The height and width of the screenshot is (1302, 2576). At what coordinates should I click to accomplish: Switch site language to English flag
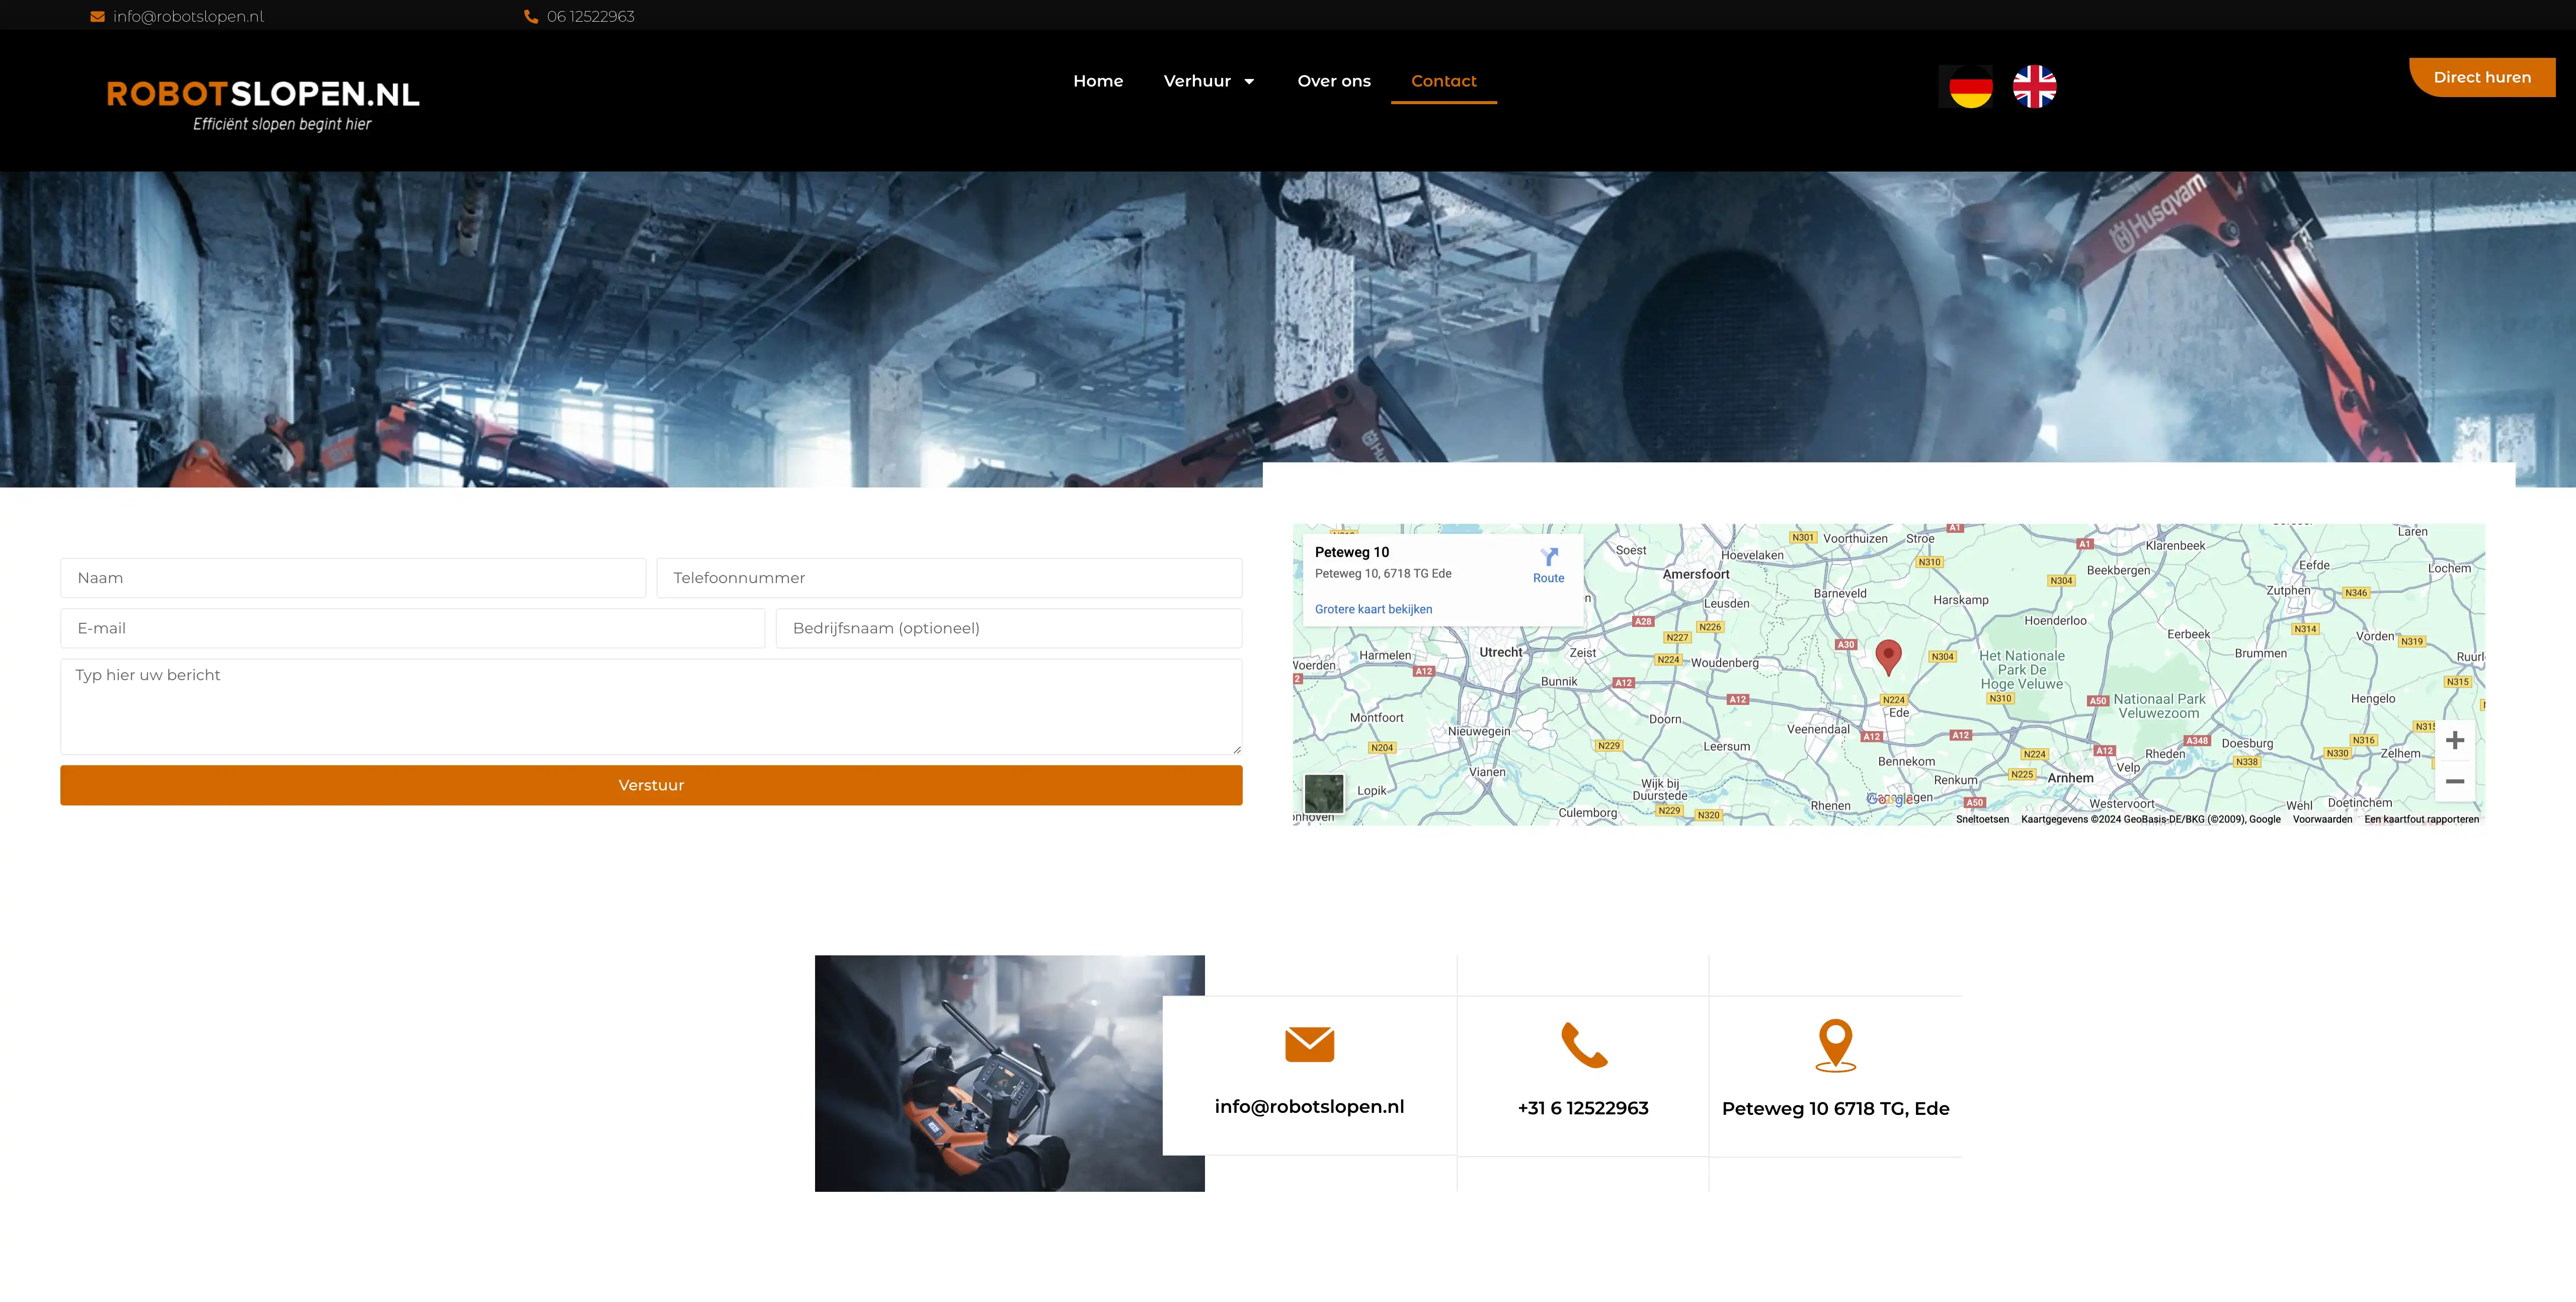click(2034, 87)
